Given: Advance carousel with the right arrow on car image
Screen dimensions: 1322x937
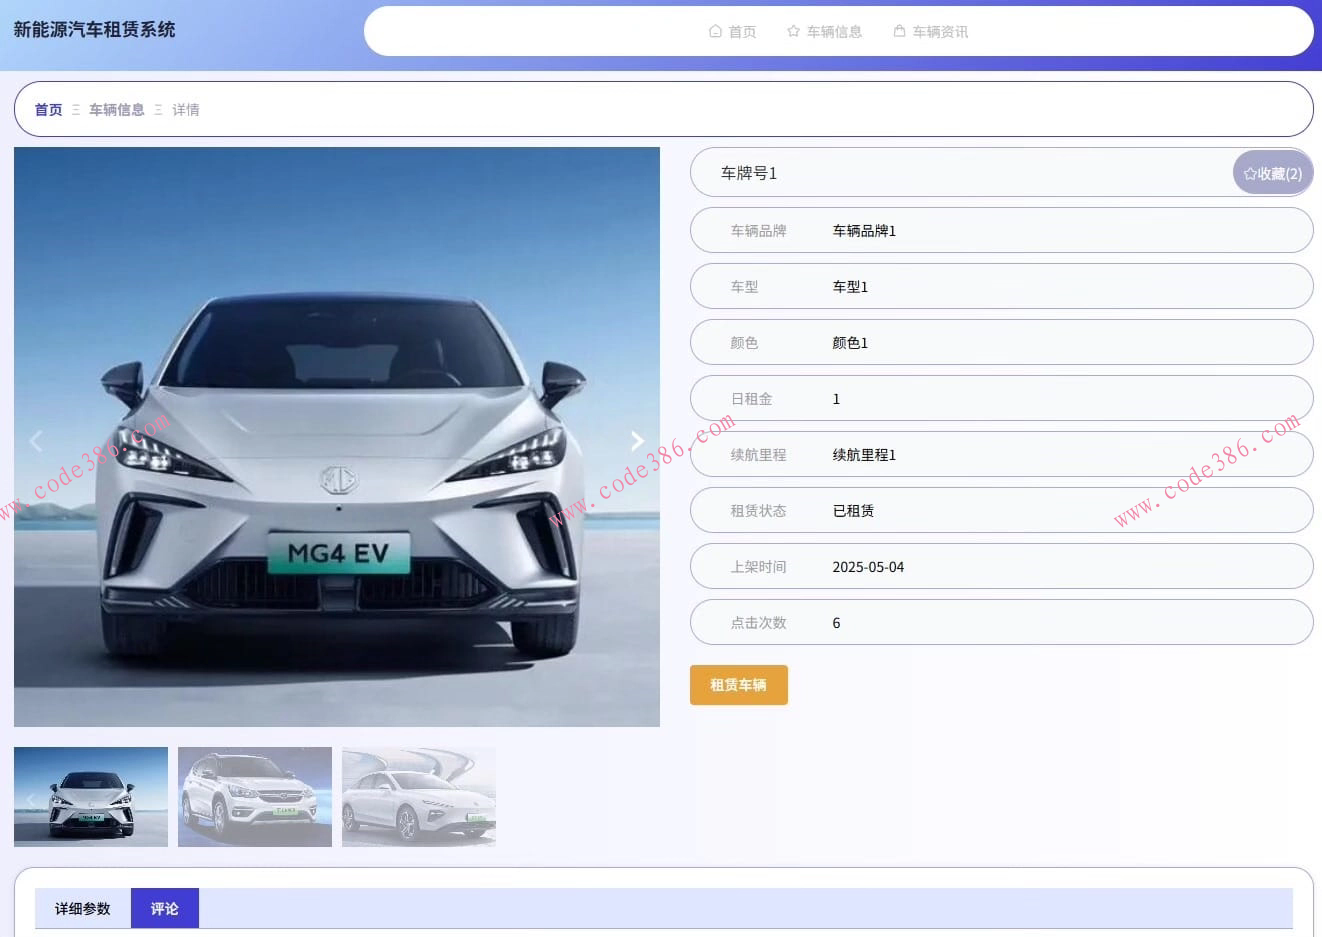Looking at the screenshot, I should tap(637, 440).
